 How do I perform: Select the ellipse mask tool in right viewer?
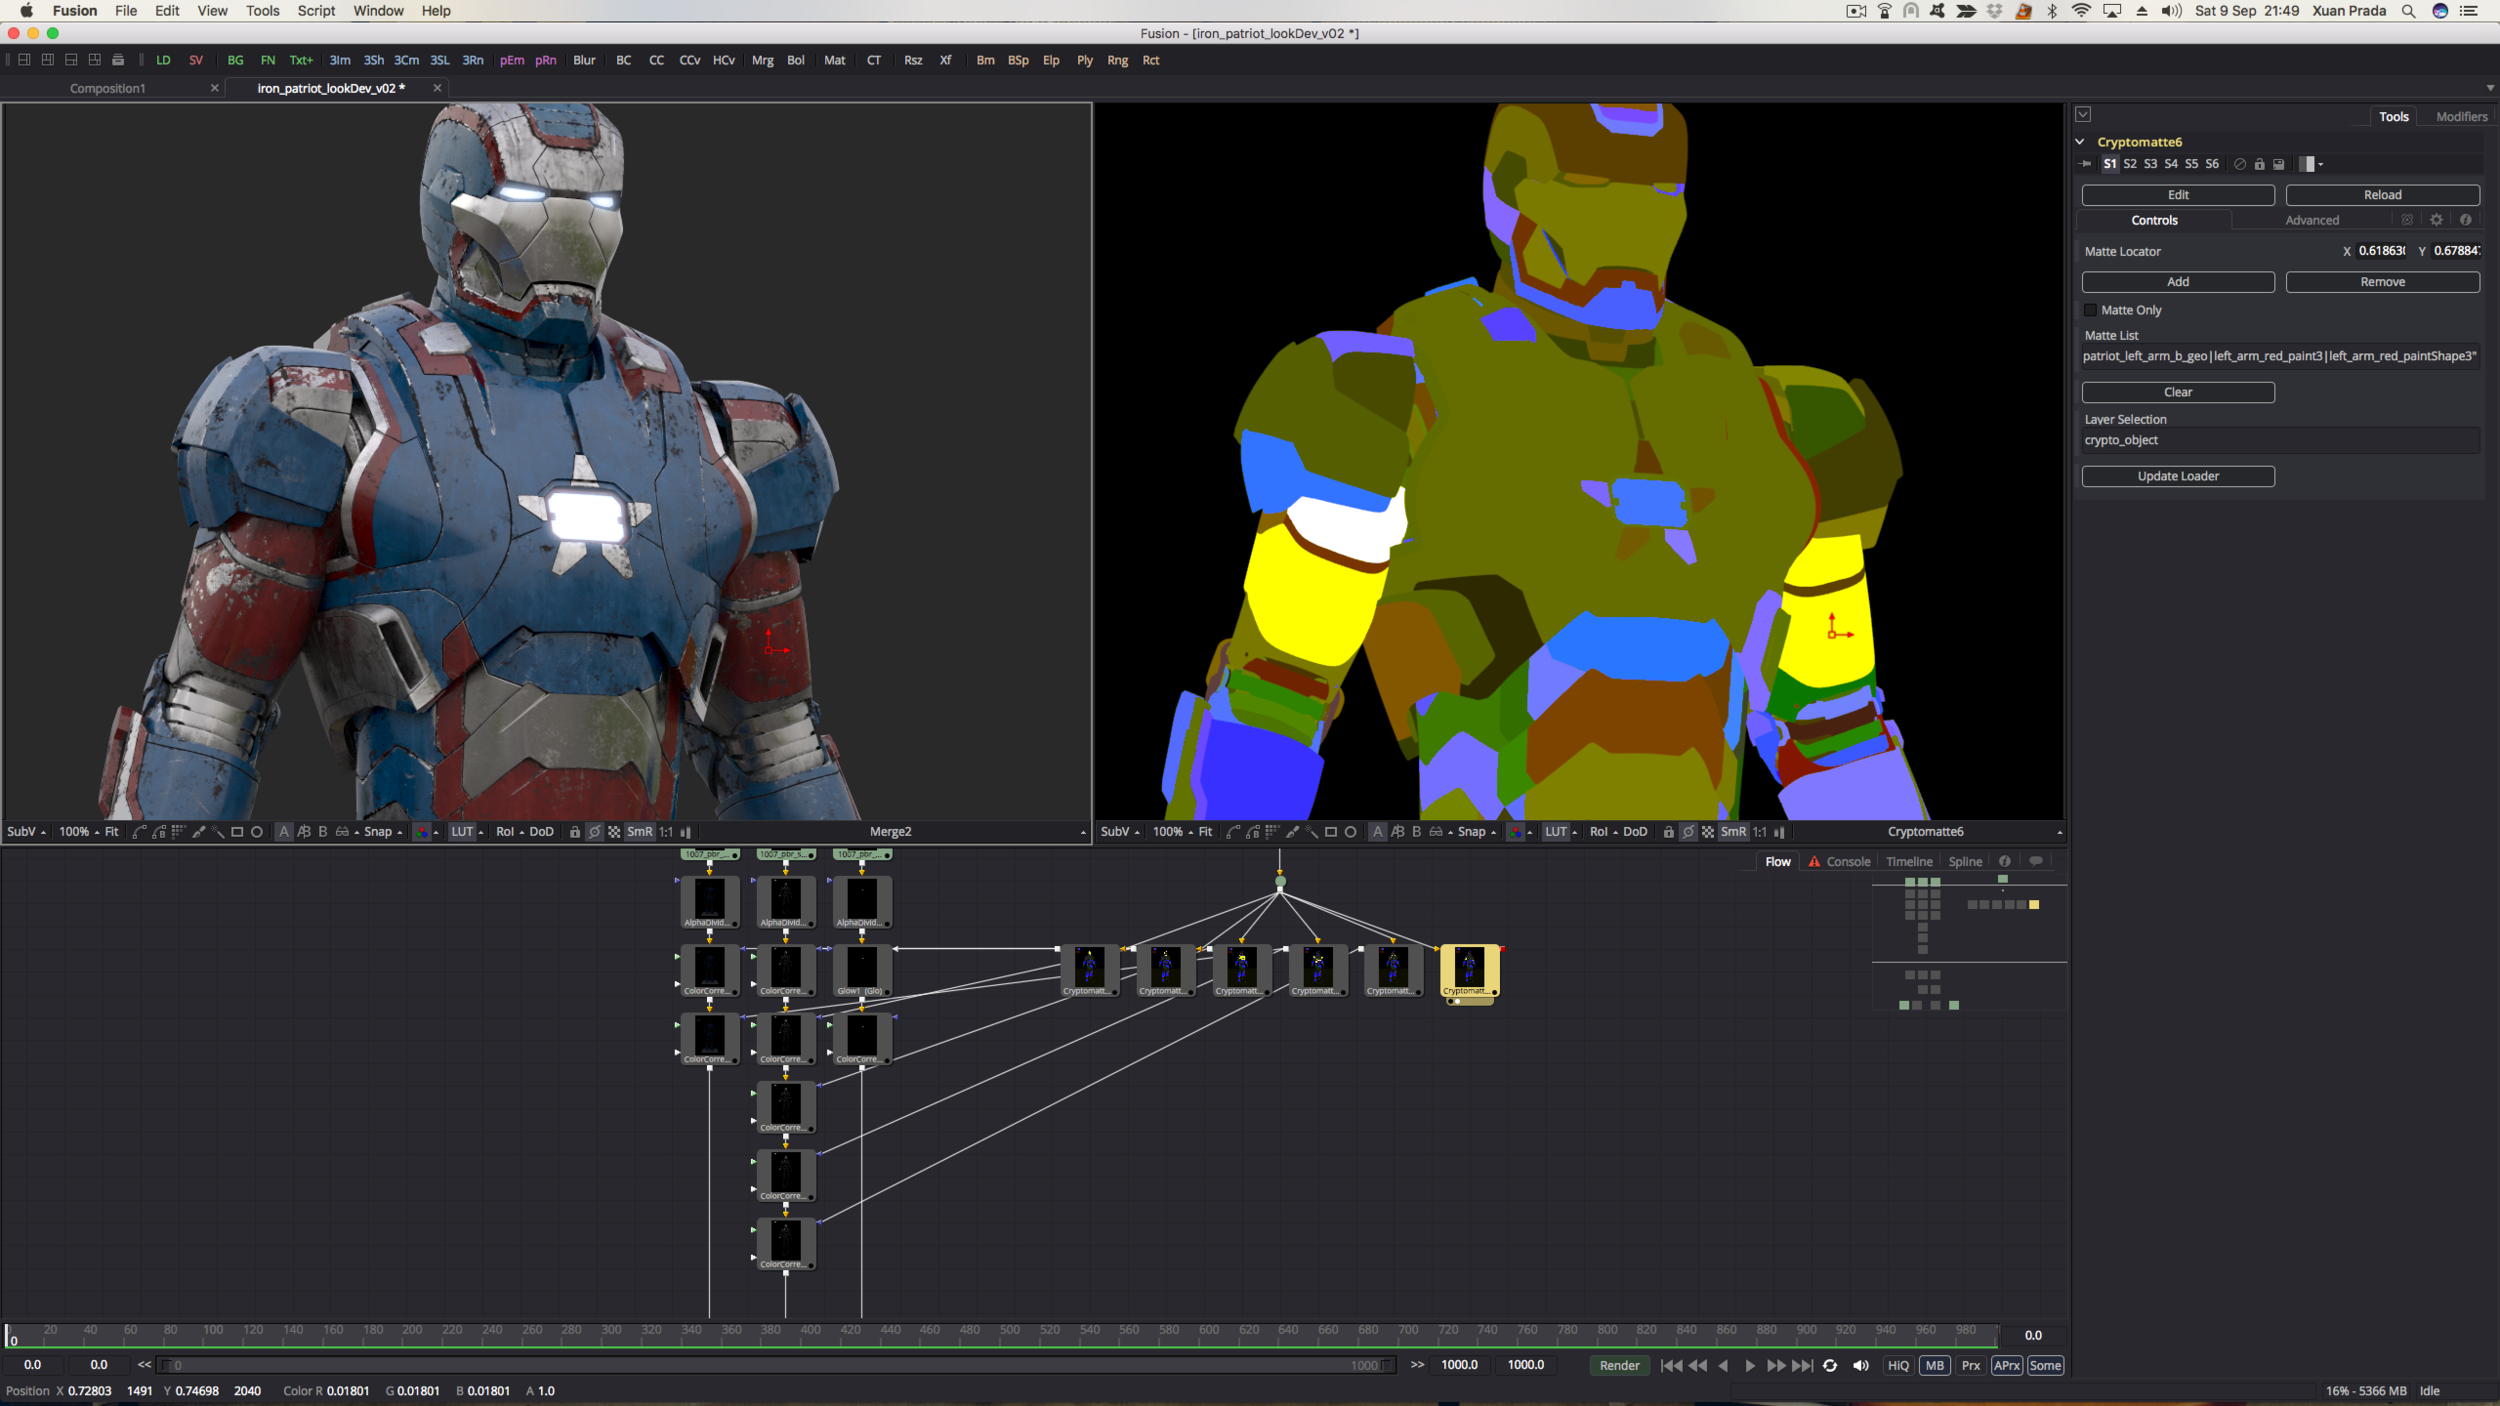click(x=1350, y=832)
